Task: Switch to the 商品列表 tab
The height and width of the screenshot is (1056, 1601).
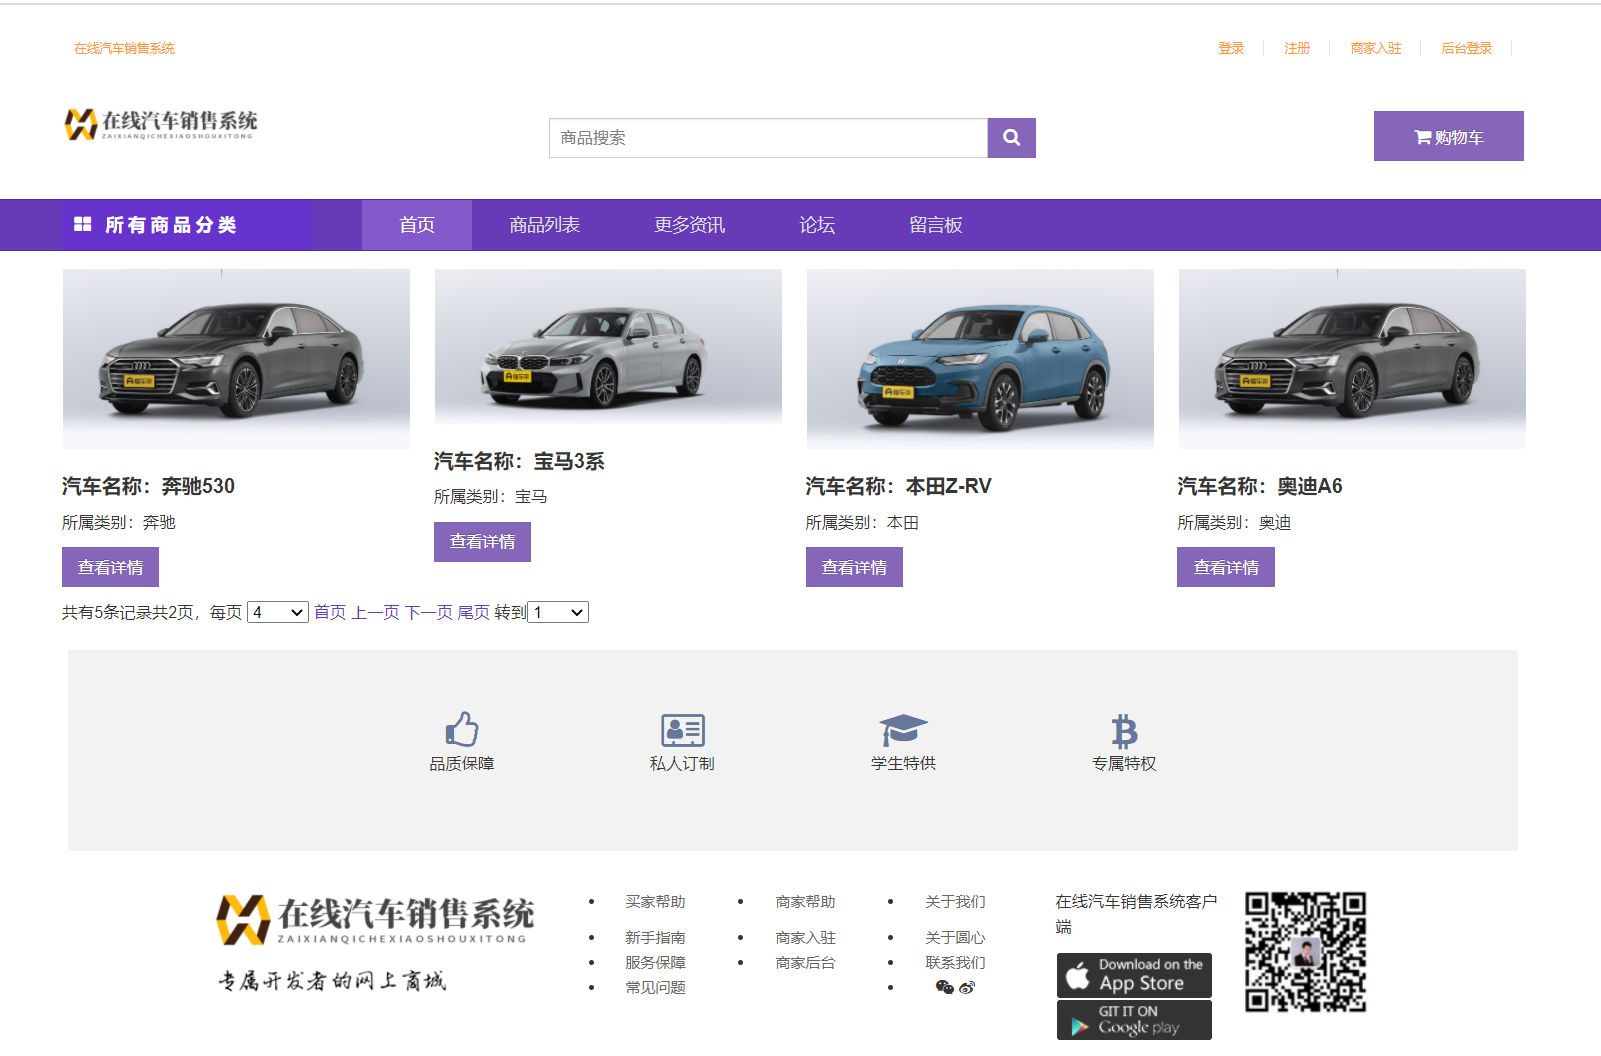Action: click(545, 224)
